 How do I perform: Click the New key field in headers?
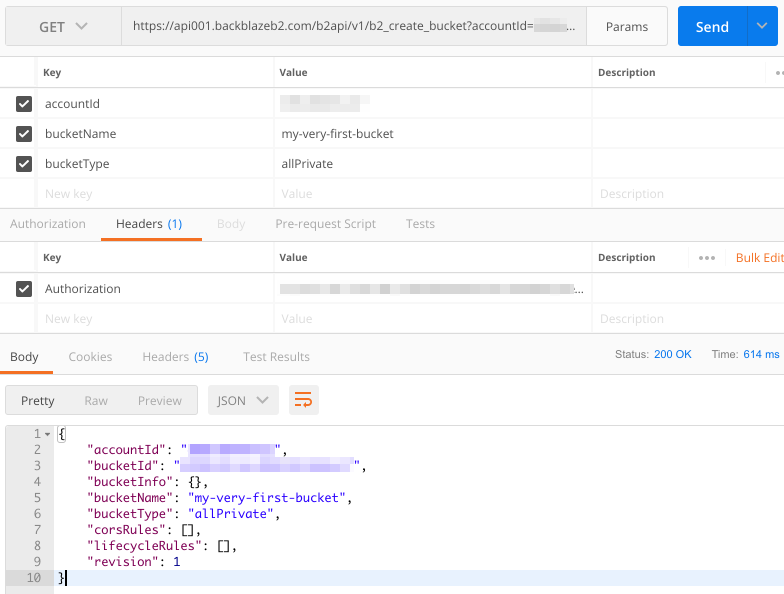click(x=156, y=318)
